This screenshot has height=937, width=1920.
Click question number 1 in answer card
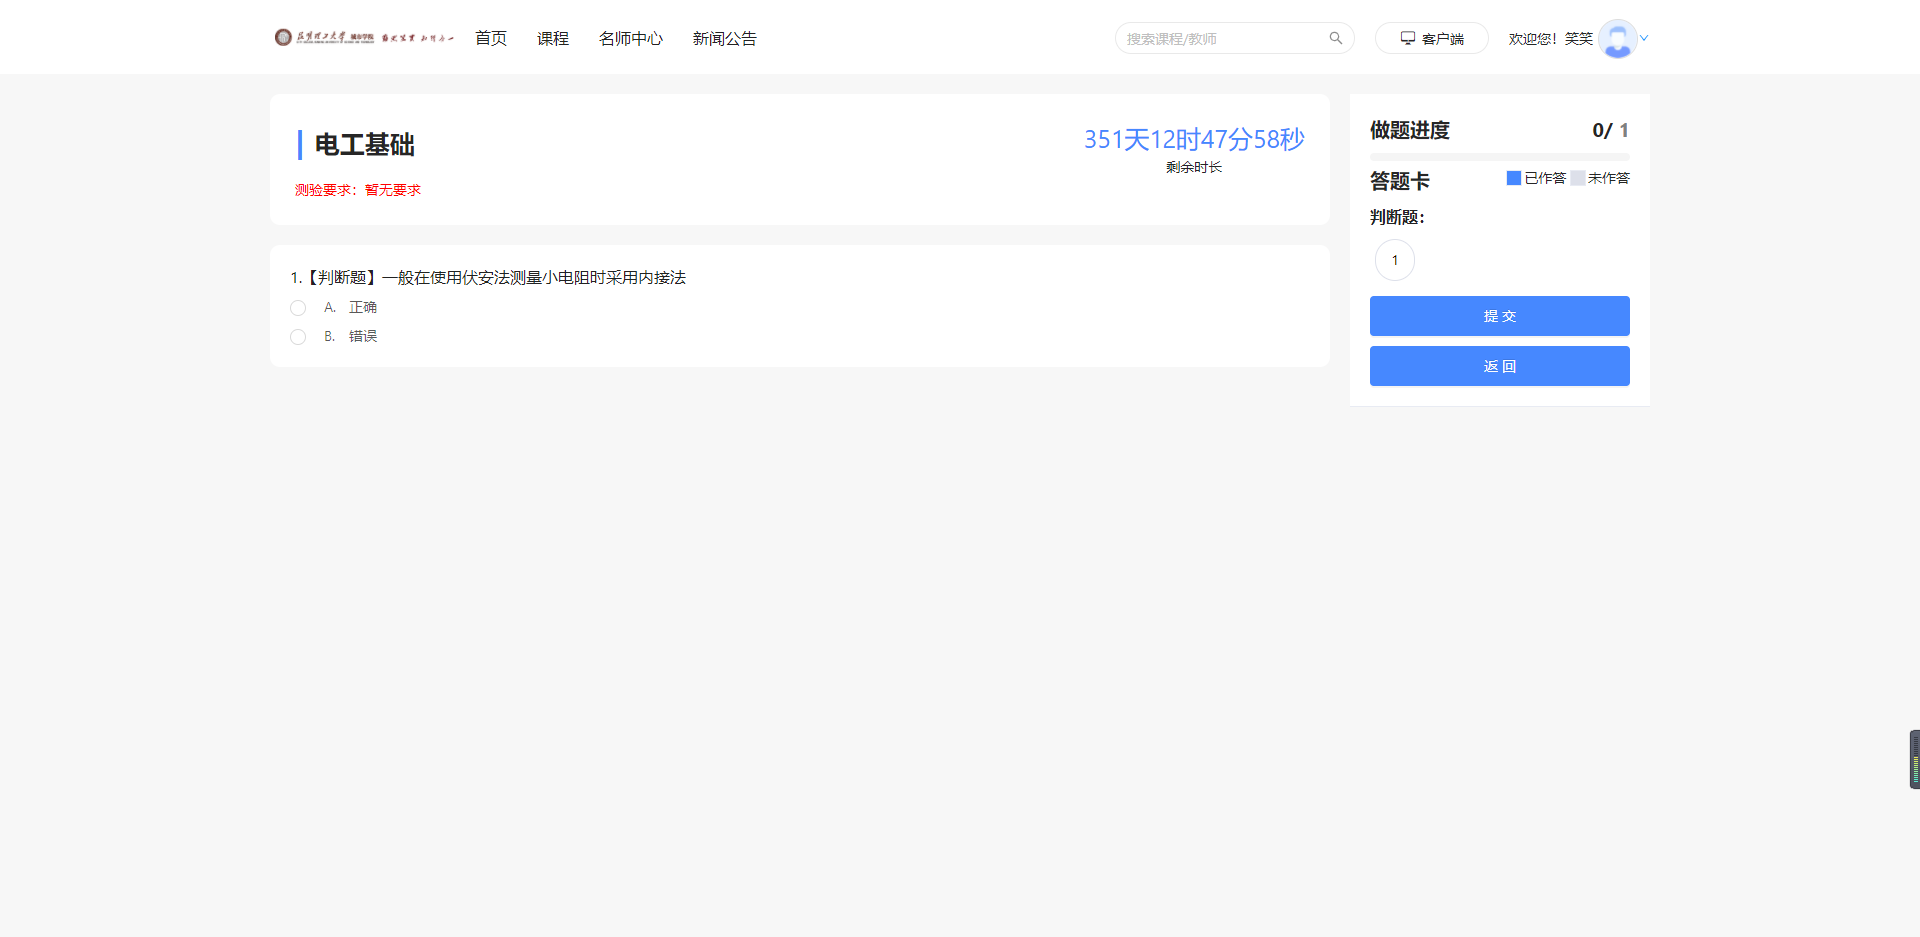pos(1394,259)
